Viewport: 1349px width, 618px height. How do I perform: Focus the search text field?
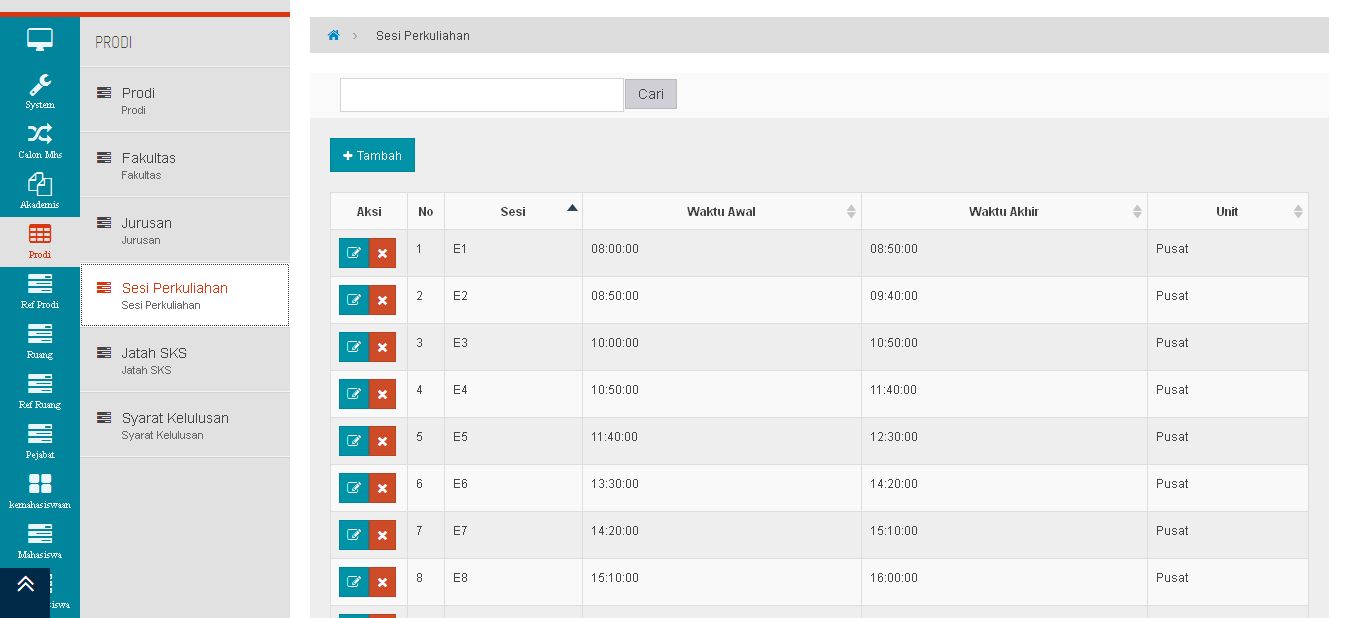tap(481, 95)
